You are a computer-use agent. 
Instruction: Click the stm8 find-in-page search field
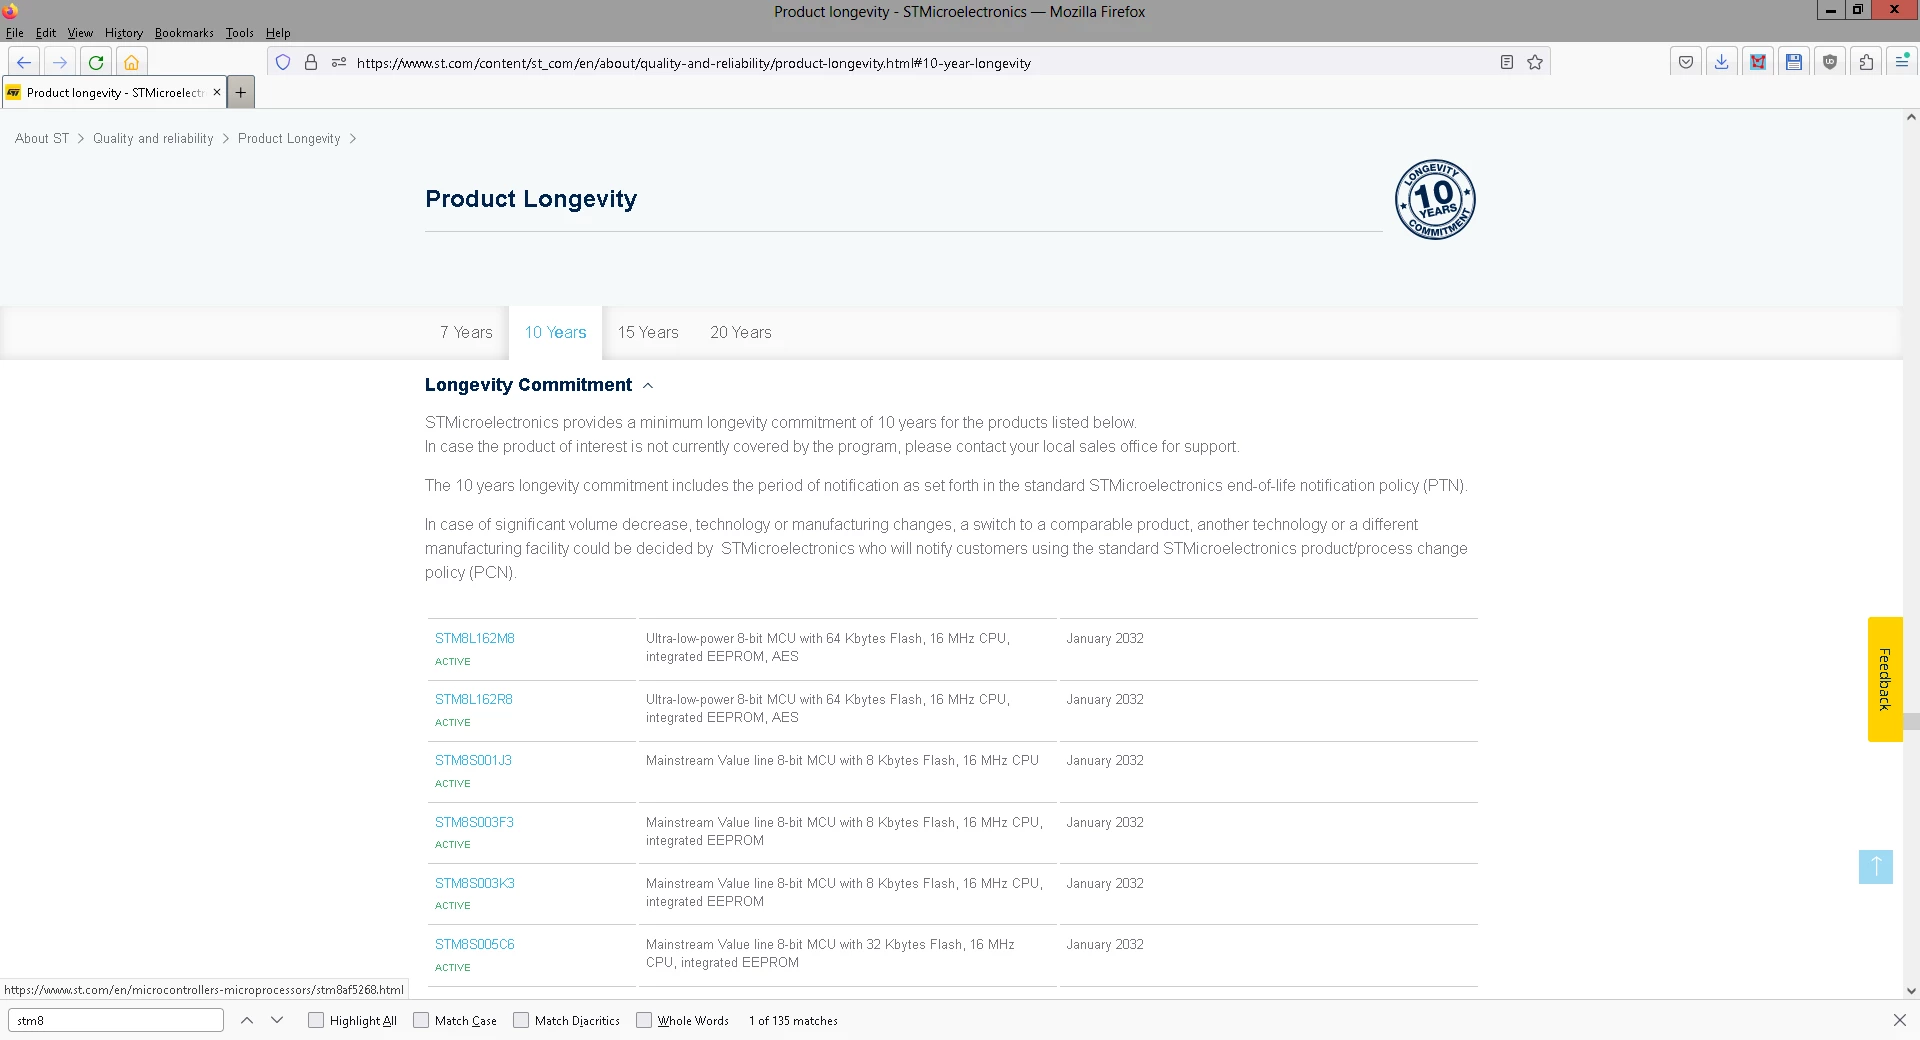pos(116,1020)
